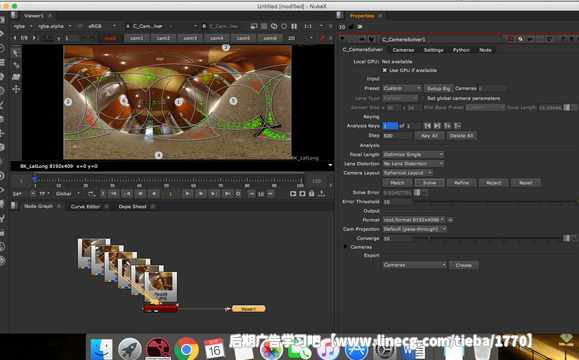Toggle the center node circle icon in node header
Screen dimensions: 579x360
(352, 39)
